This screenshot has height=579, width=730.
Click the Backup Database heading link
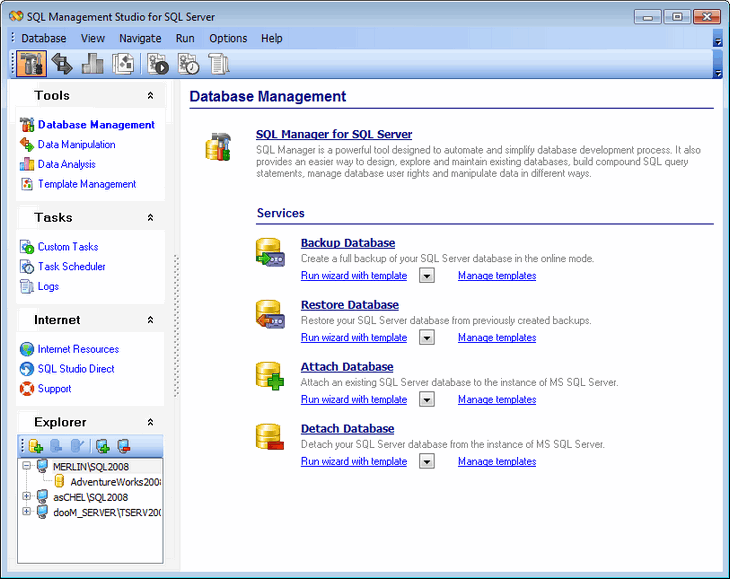tap(348, 243)
